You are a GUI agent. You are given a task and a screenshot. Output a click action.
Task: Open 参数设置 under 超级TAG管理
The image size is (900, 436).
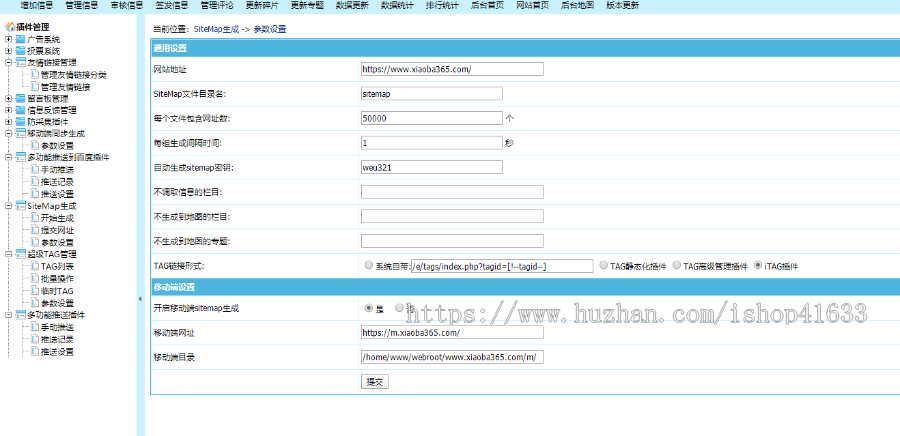[x=57, y=303]
